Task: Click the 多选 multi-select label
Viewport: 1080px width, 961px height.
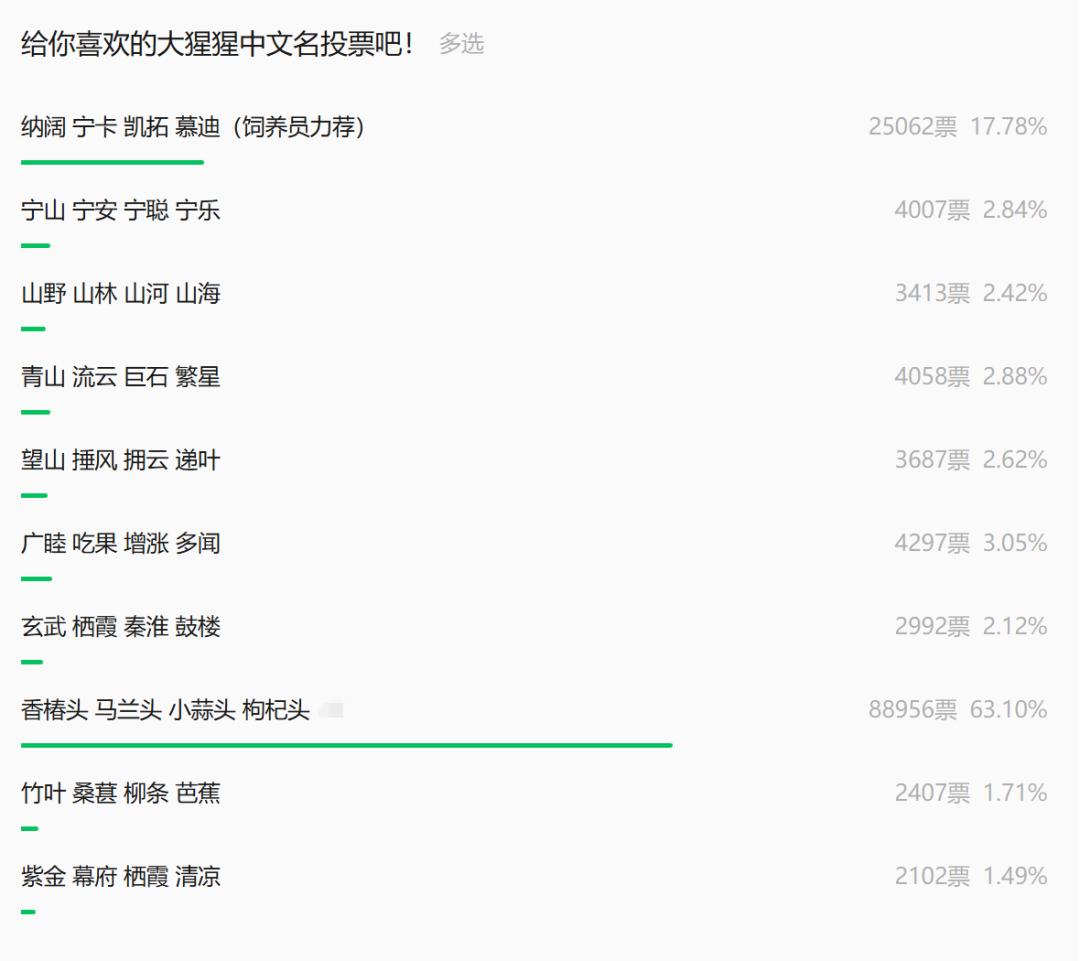Action: [461, 44]
